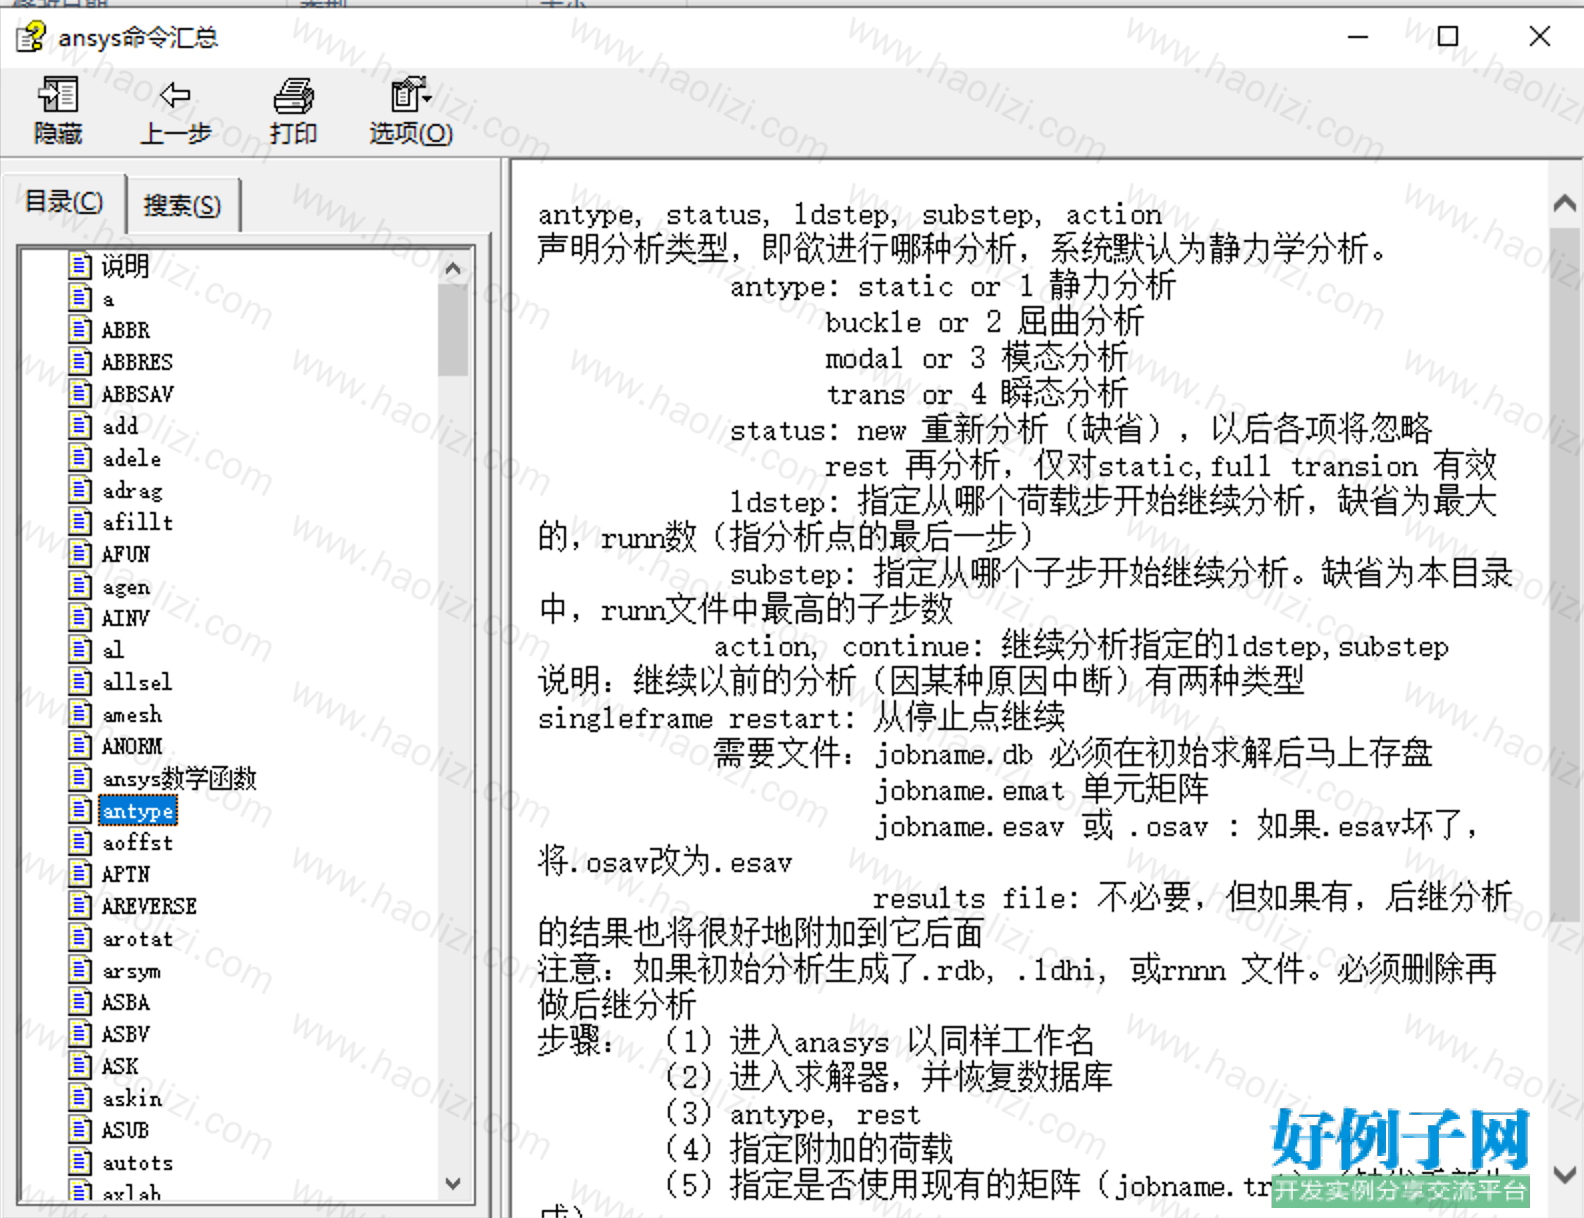
Task: Click the page icon beside adele
Action: pos(80,457)
